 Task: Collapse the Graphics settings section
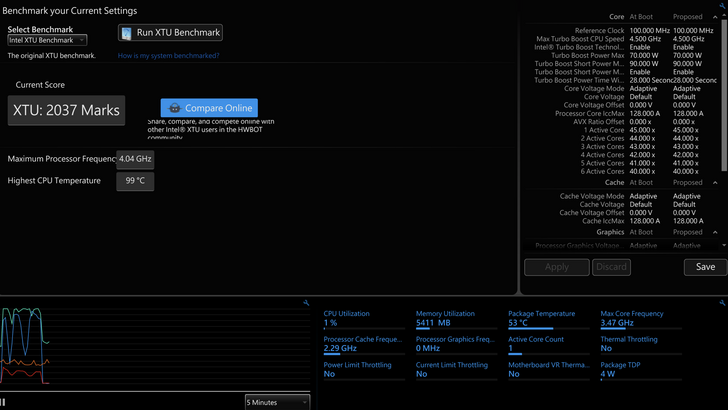click(x=714, y=232)
